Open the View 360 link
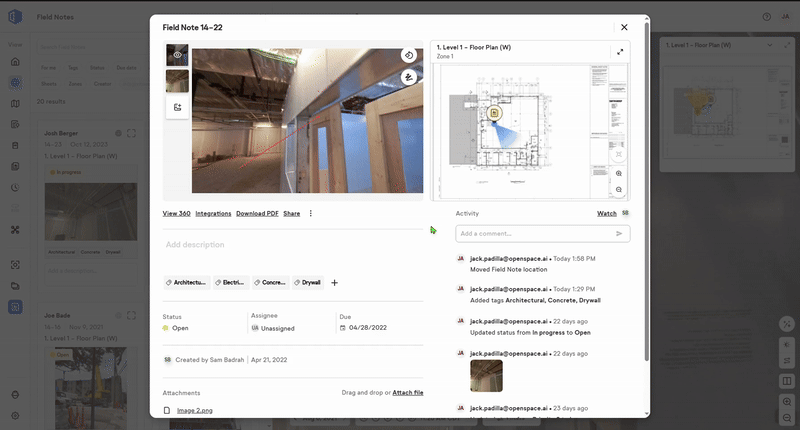The width and height of the screenshot is (800, 430). pos(177,214)
